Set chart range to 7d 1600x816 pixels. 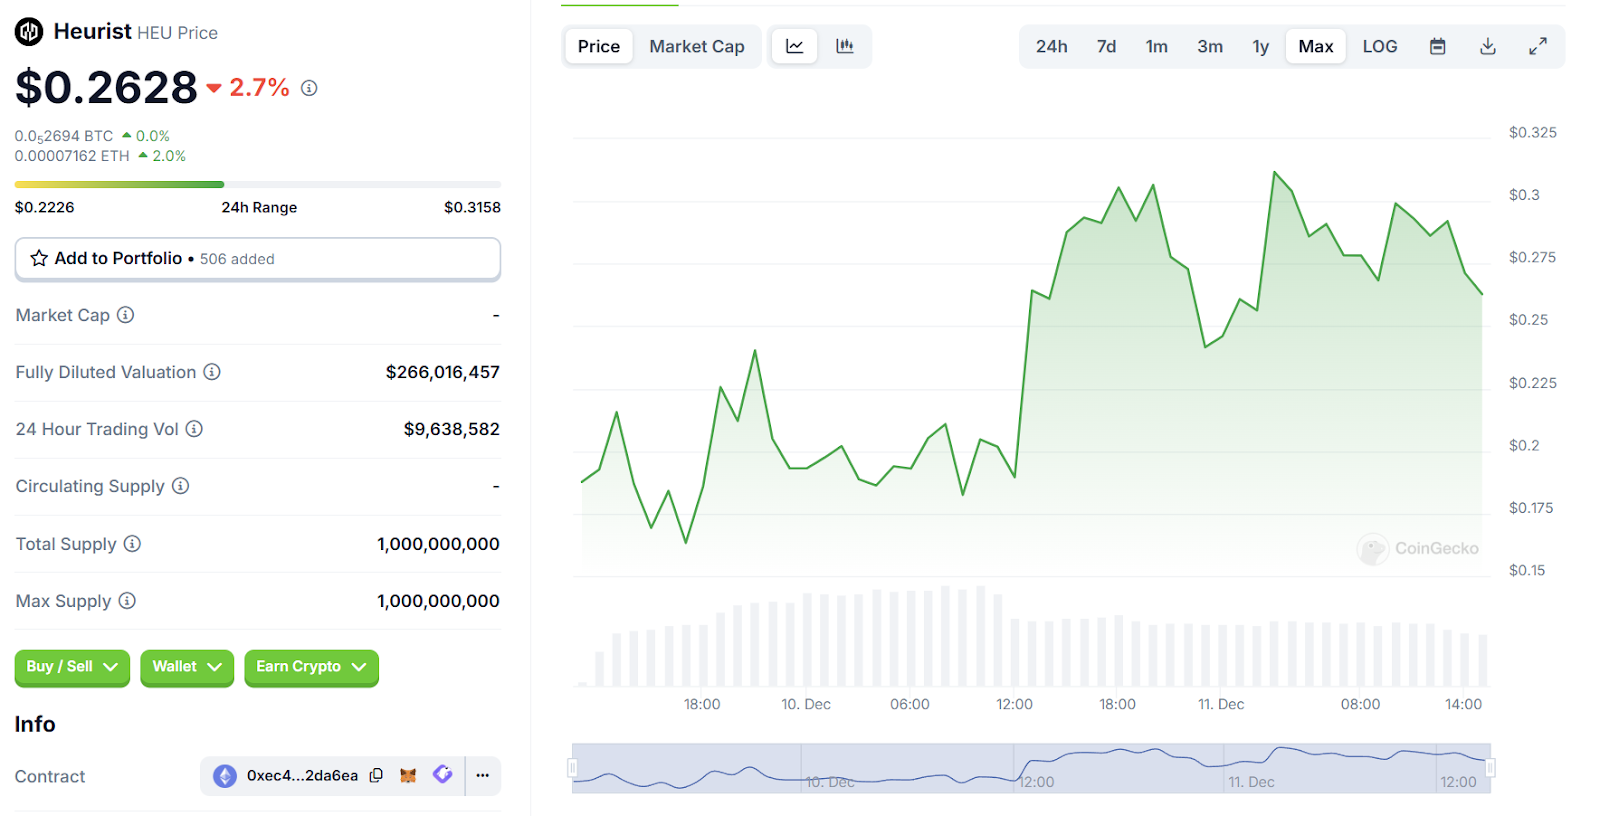(x=1106, y=46)
